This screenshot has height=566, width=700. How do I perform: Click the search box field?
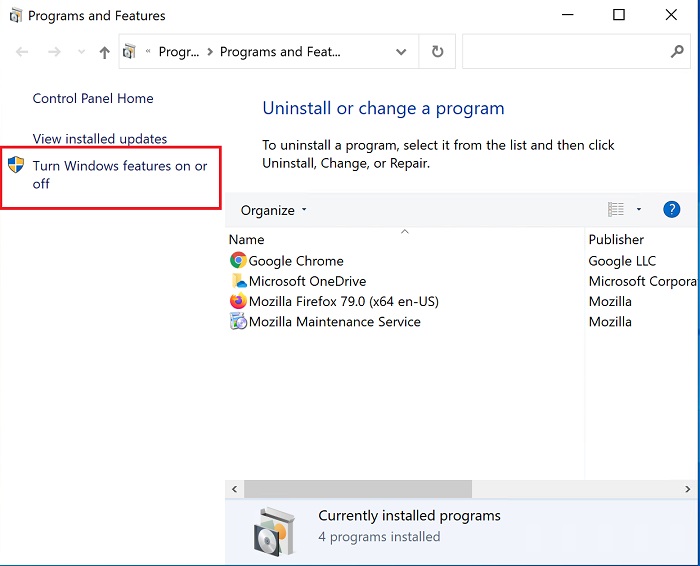click(565, 52)
